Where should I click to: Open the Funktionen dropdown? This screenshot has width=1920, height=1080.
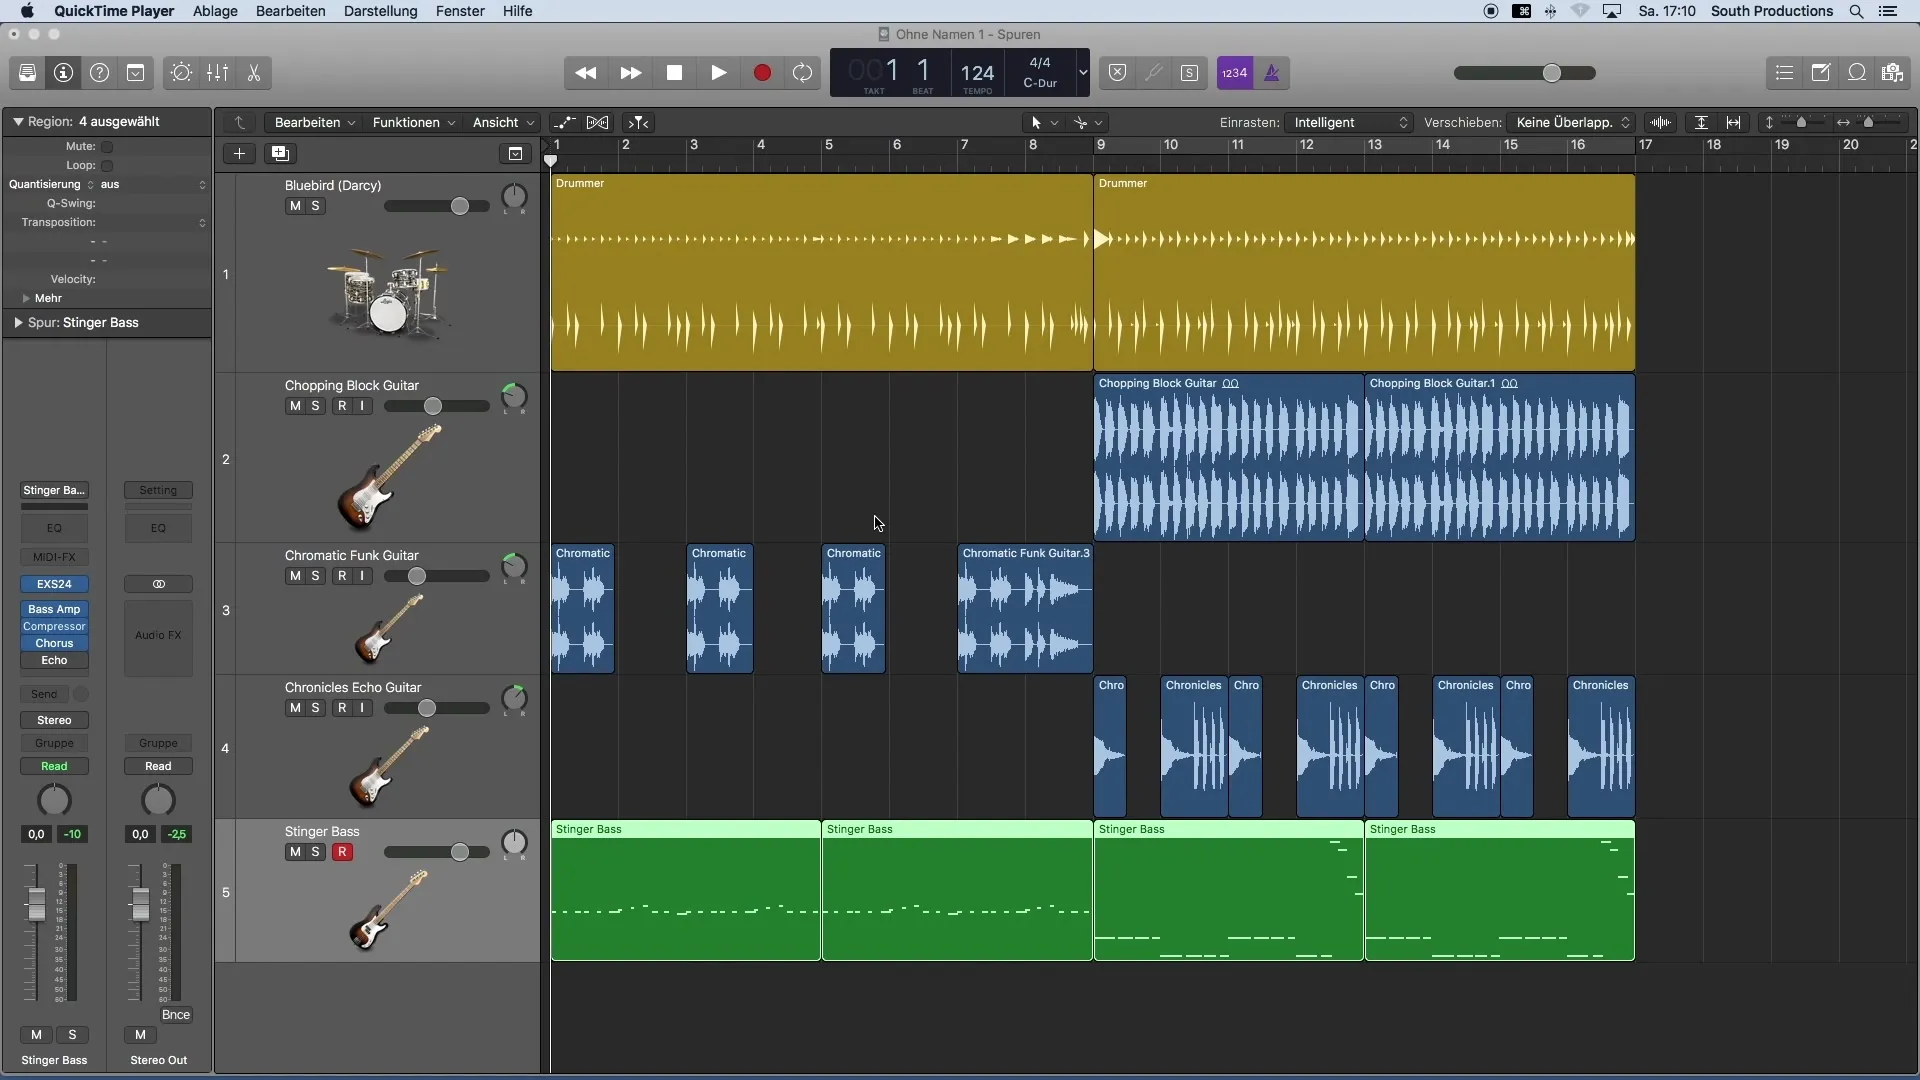pos(414,122)
